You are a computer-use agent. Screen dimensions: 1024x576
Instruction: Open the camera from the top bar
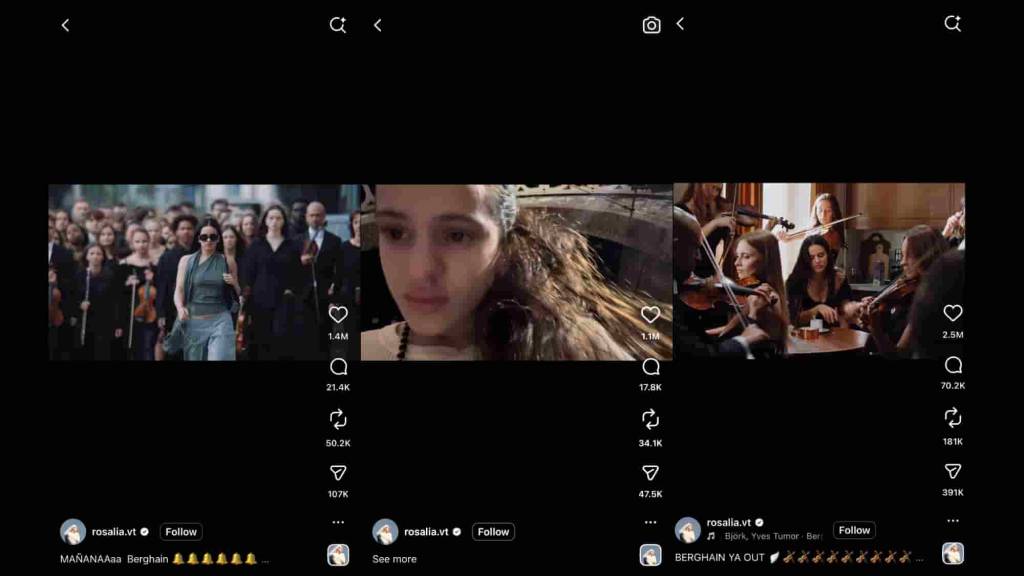[651, 25]
